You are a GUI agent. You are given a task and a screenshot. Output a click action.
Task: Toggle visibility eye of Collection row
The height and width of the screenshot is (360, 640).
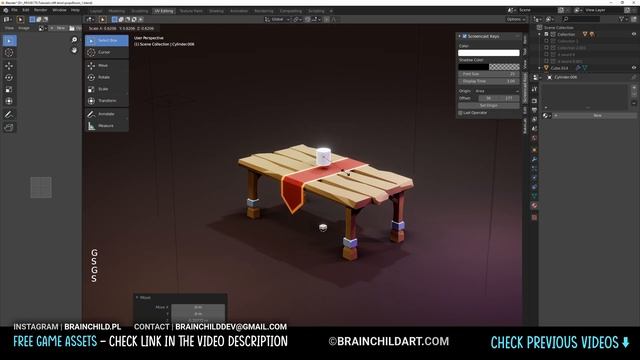(634, 34)
